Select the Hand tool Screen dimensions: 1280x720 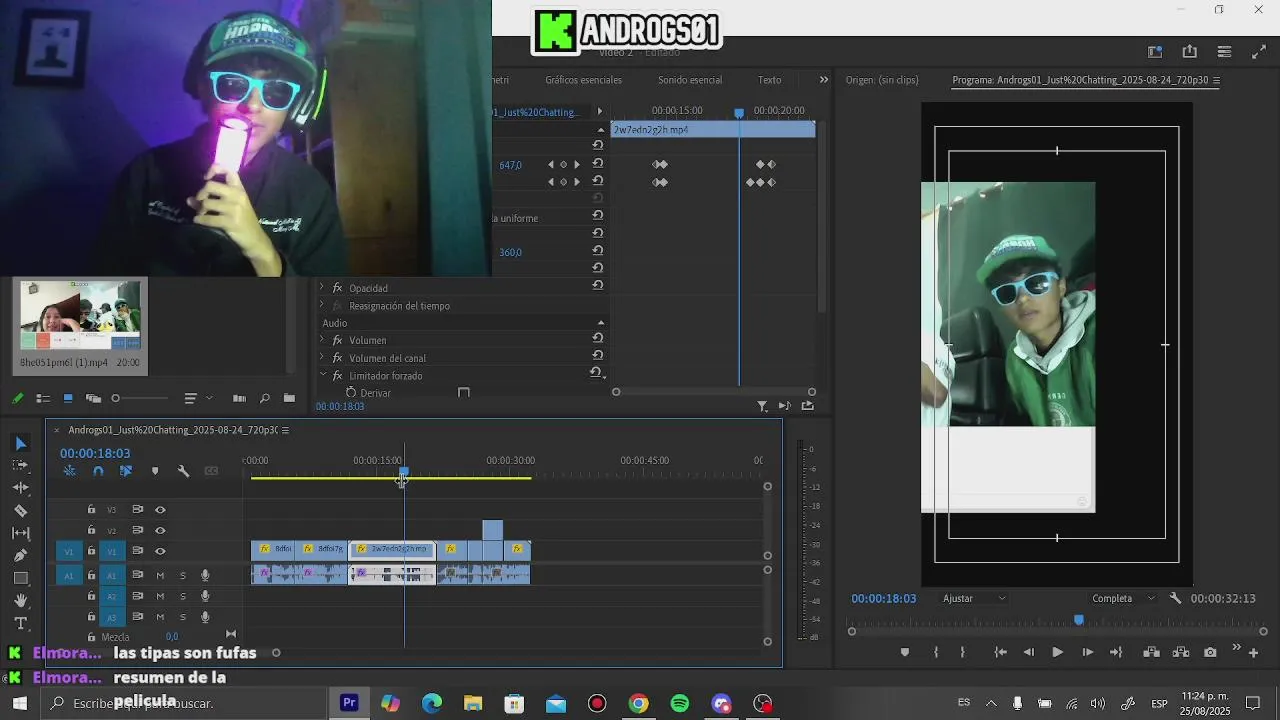20,601
